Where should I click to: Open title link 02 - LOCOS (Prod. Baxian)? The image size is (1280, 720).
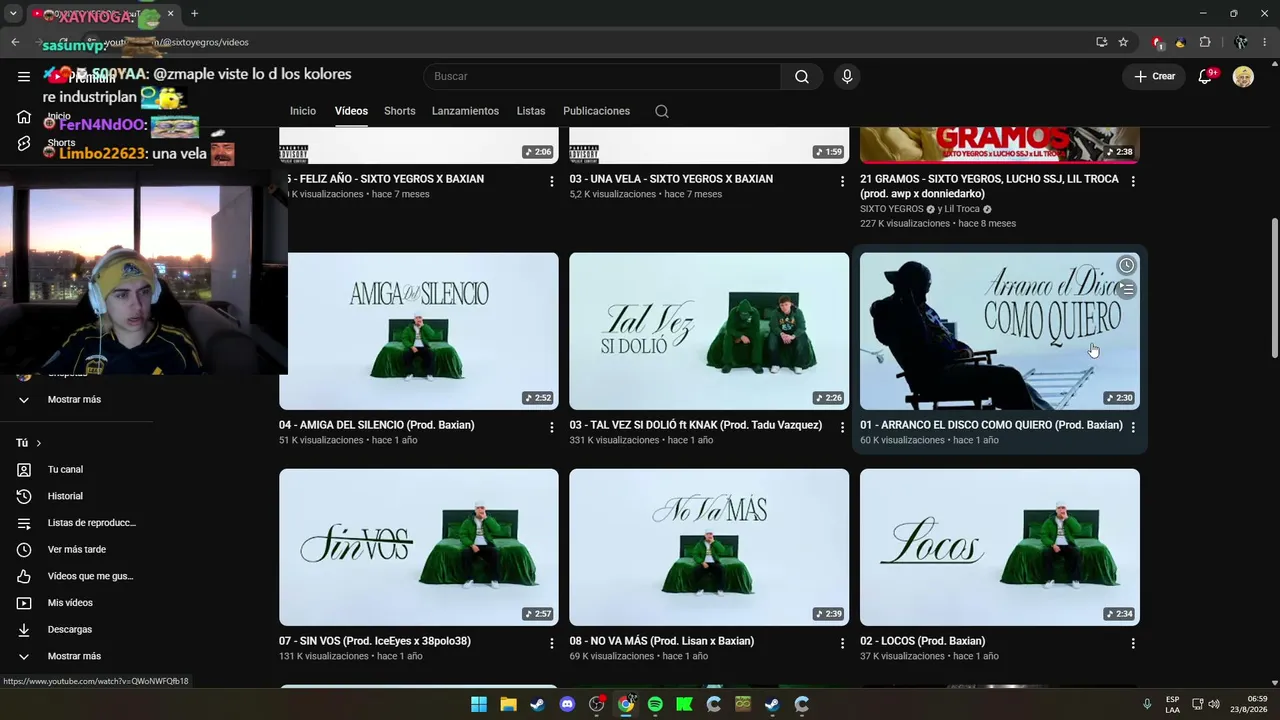coord(922,641)
